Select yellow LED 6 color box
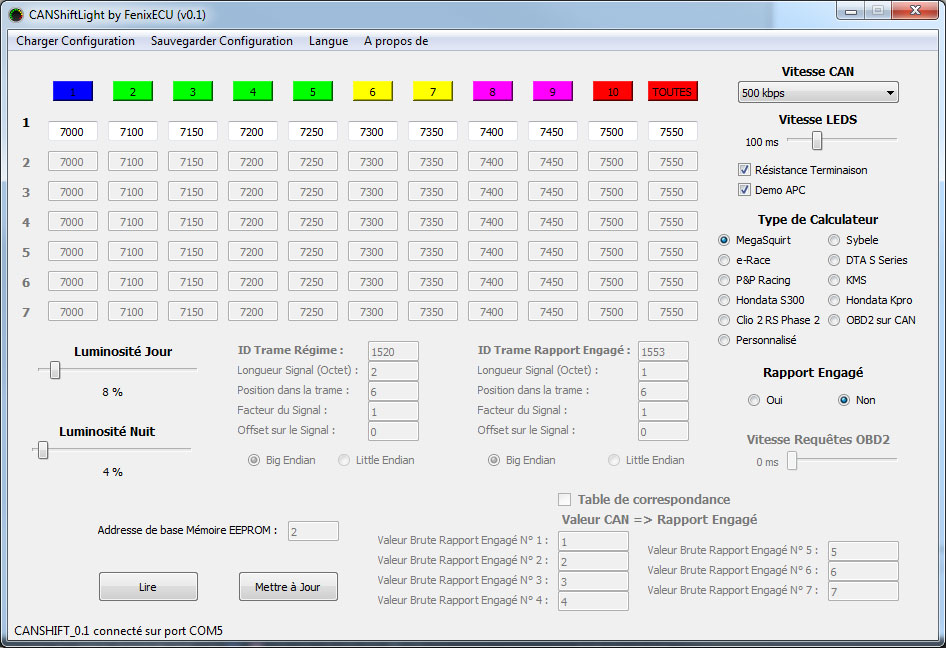Viewport: 946px width, 648px height. click(372, 91)
